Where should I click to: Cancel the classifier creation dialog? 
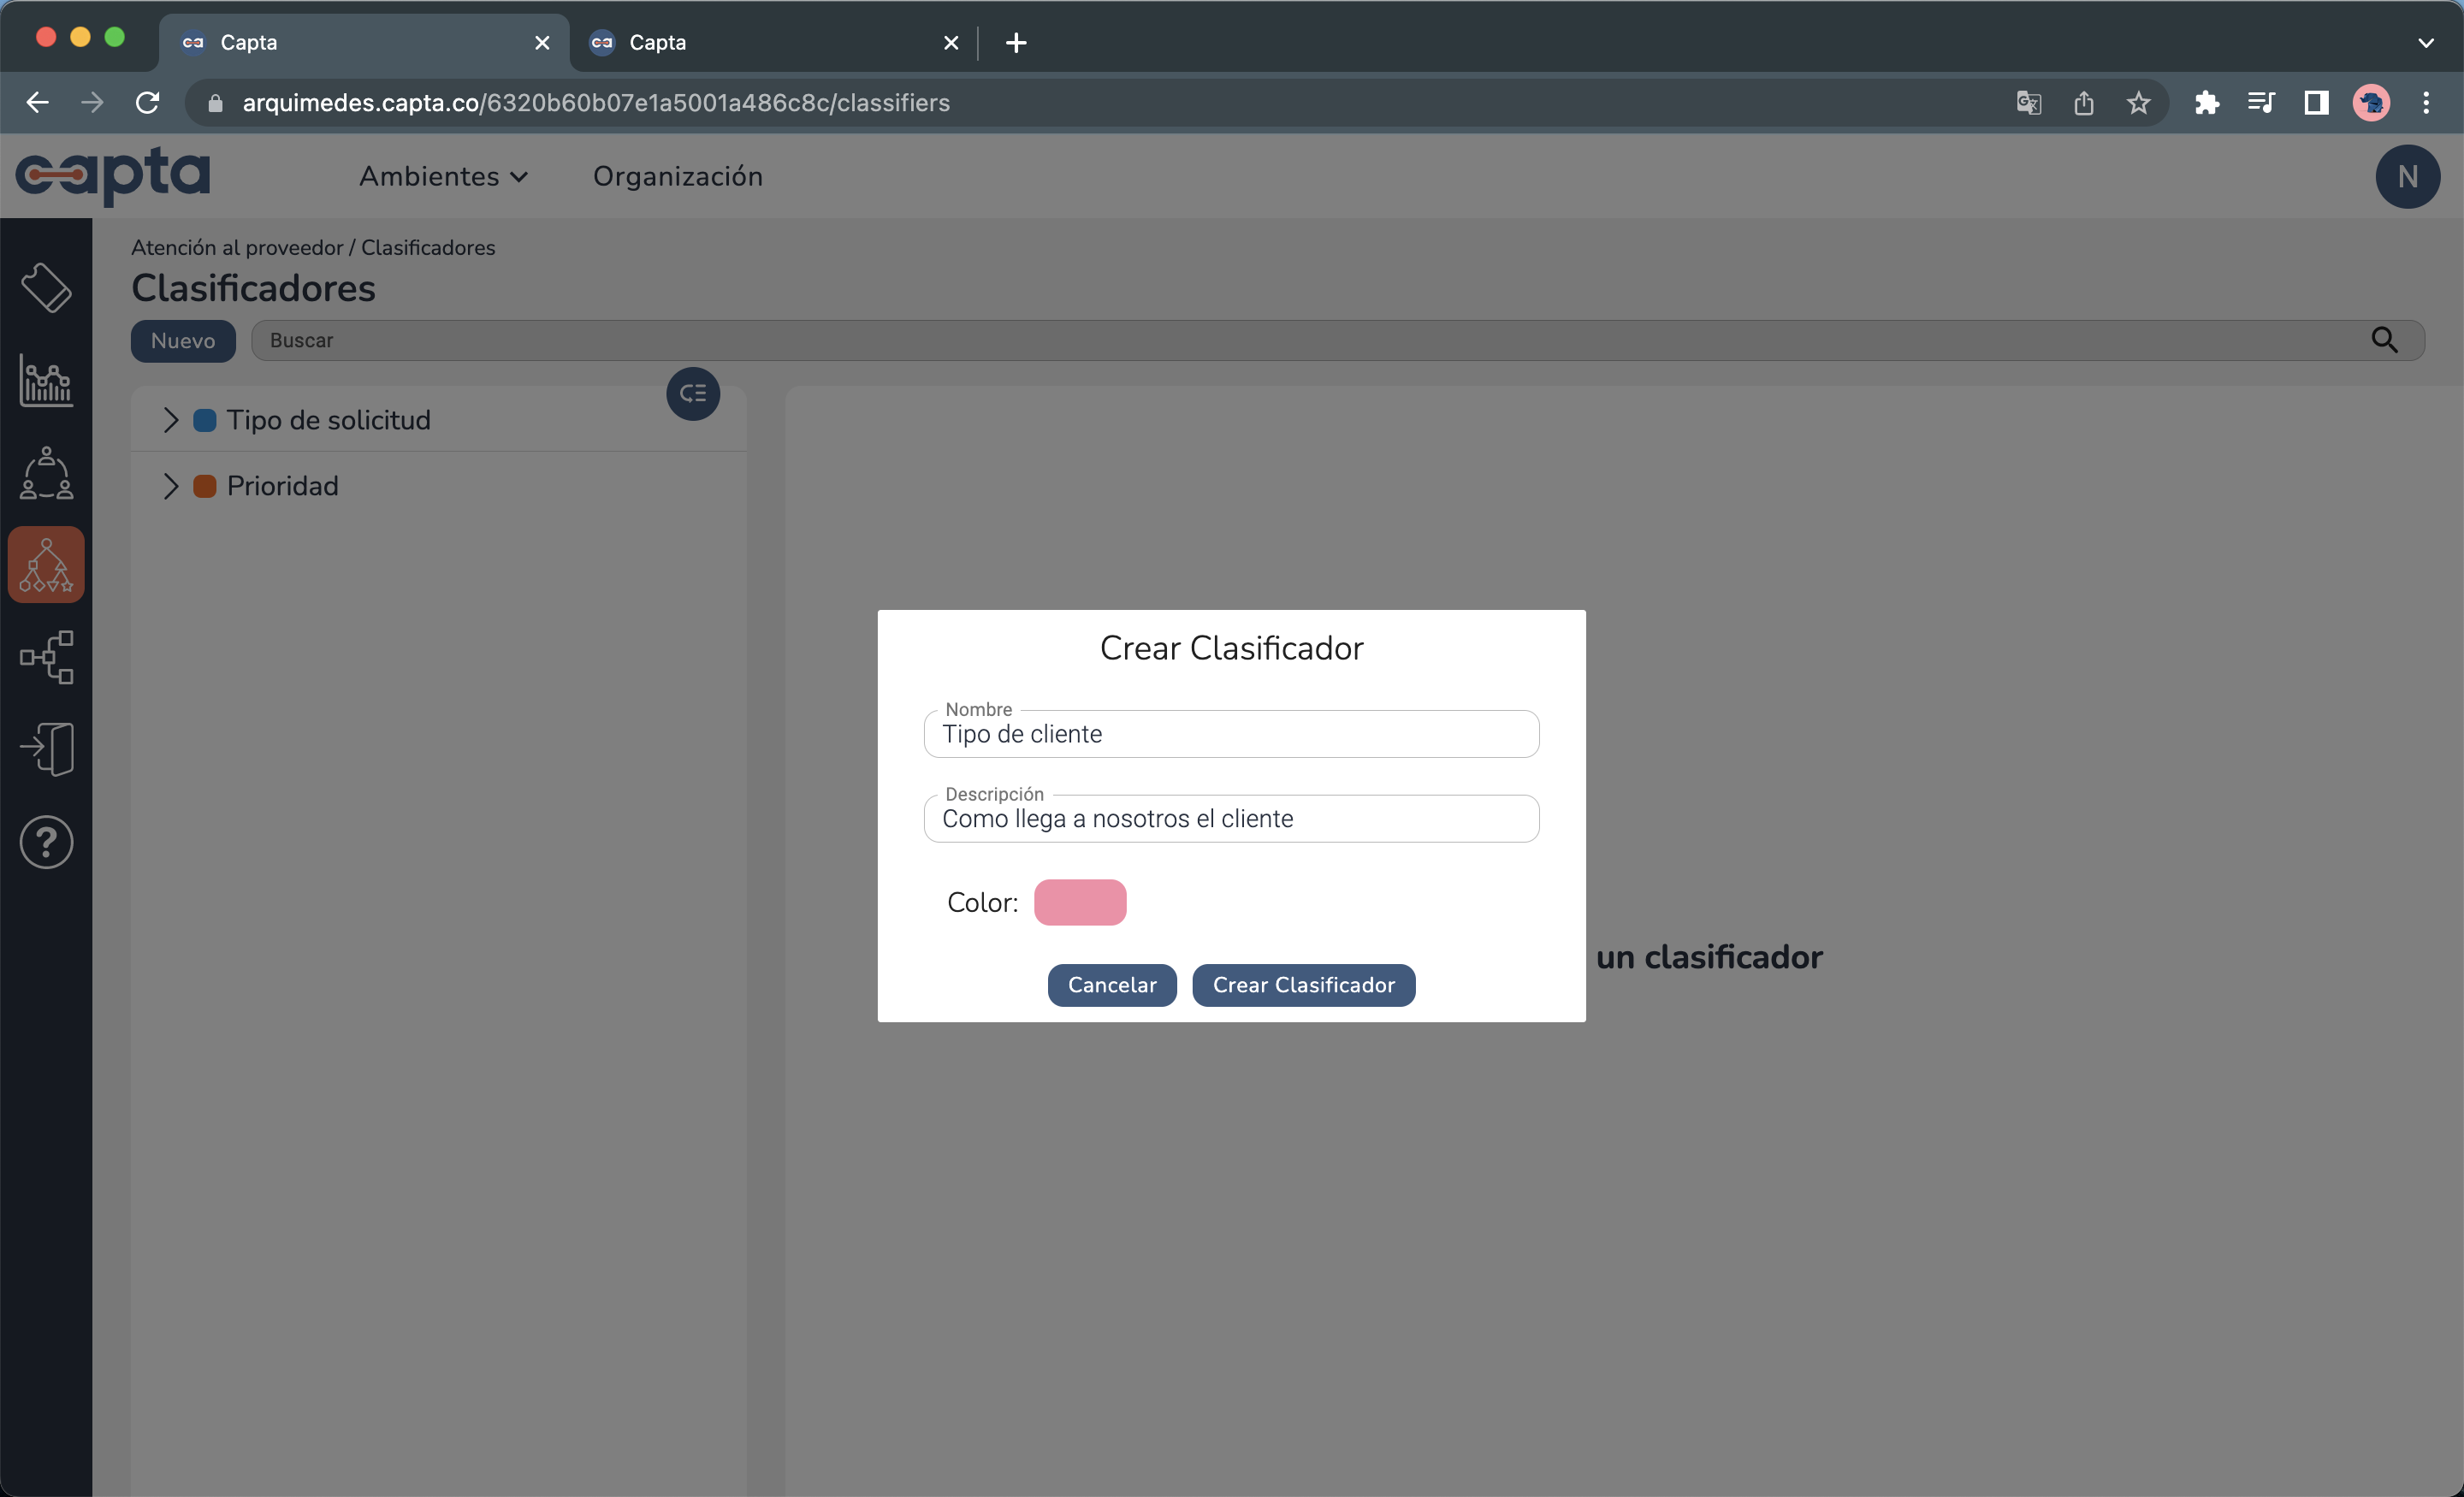tap(1111, 985)
